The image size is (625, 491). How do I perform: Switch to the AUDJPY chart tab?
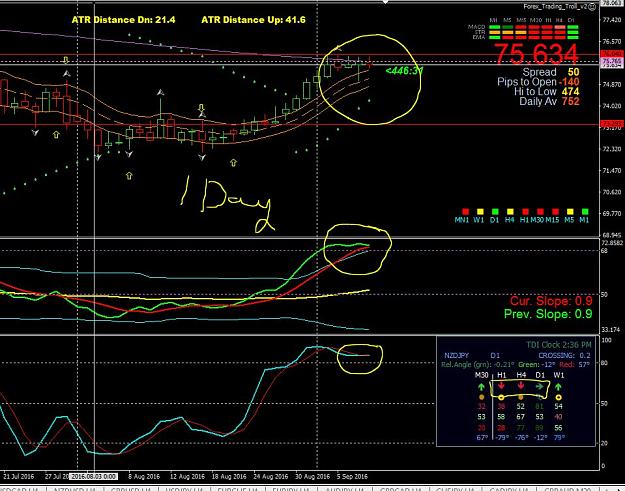click(345, 488)
